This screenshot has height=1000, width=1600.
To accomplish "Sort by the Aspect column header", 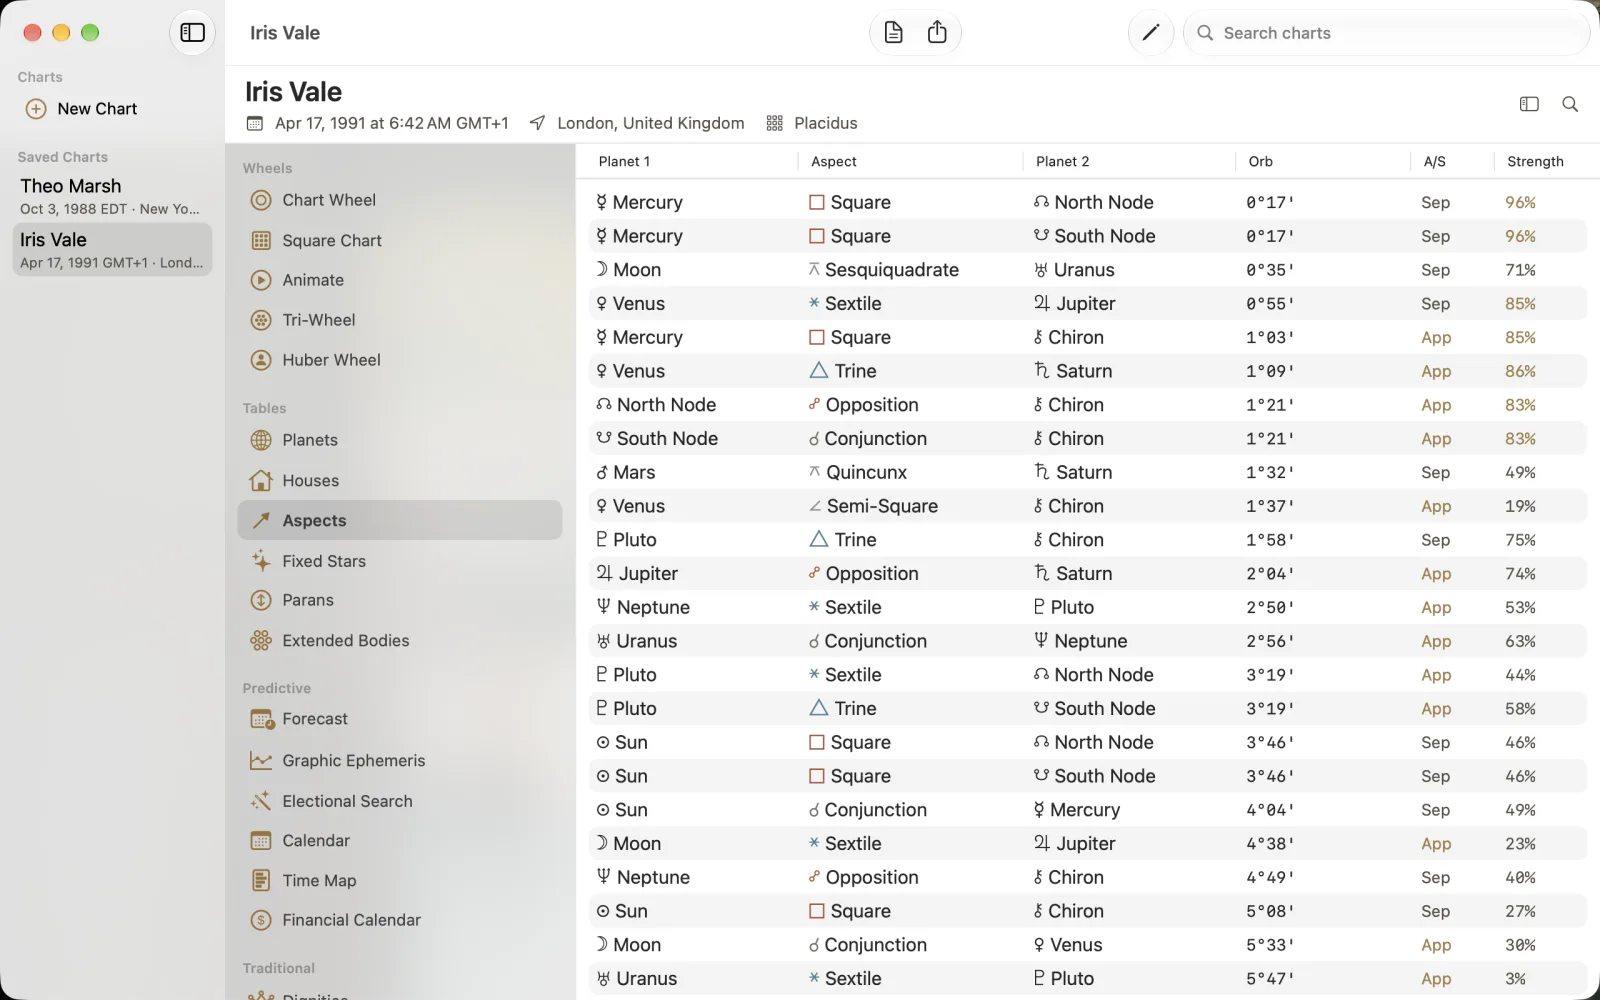I will pyautogui.click(x=834, y=161).
